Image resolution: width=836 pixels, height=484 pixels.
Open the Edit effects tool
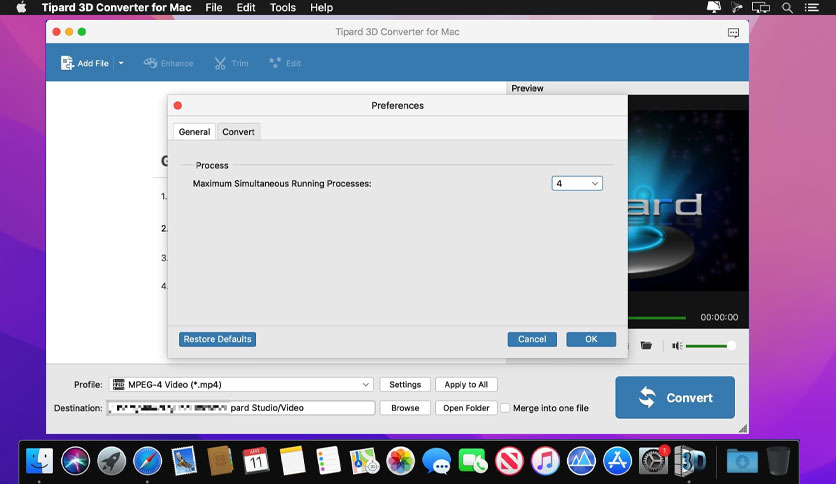tap(285, 63)
